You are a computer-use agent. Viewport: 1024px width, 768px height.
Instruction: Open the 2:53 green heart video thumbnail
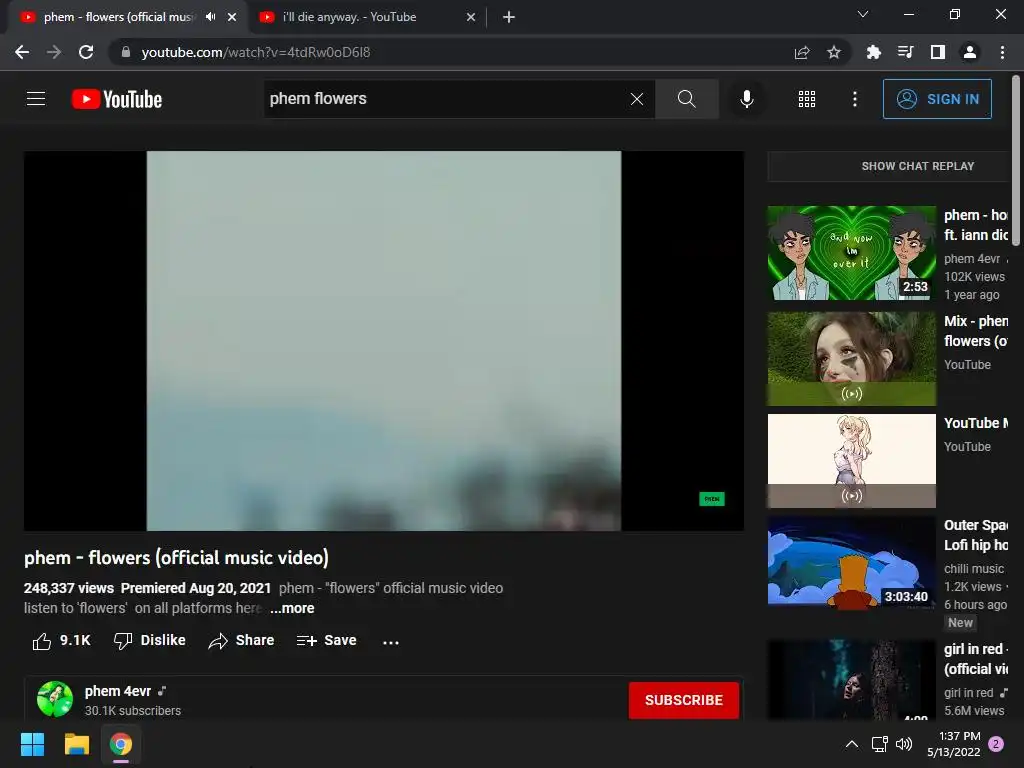pyautogui.click(x=852, y=253)
